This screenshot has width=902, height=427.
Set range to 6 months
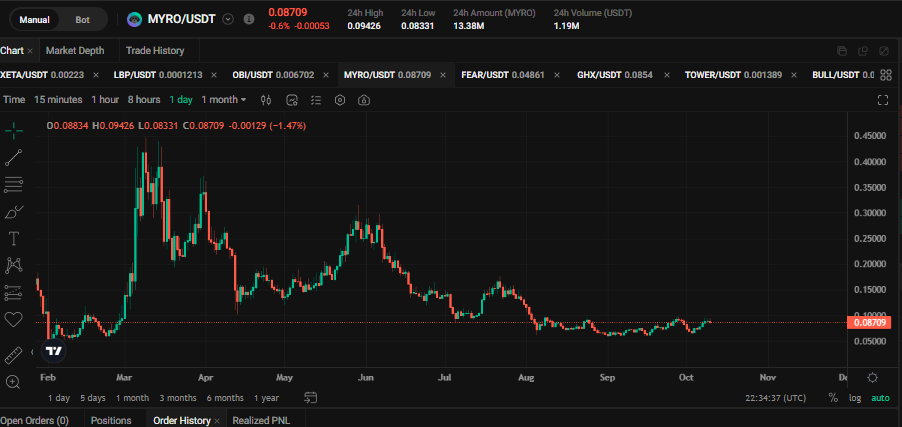[x=225, y=398]
